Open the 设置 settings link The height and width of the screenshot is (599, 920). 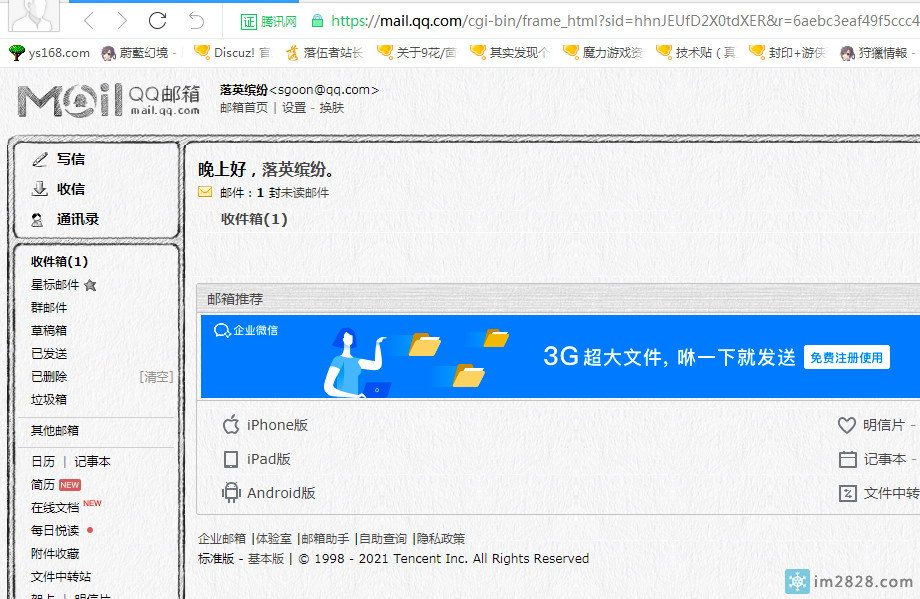point(294,108)
